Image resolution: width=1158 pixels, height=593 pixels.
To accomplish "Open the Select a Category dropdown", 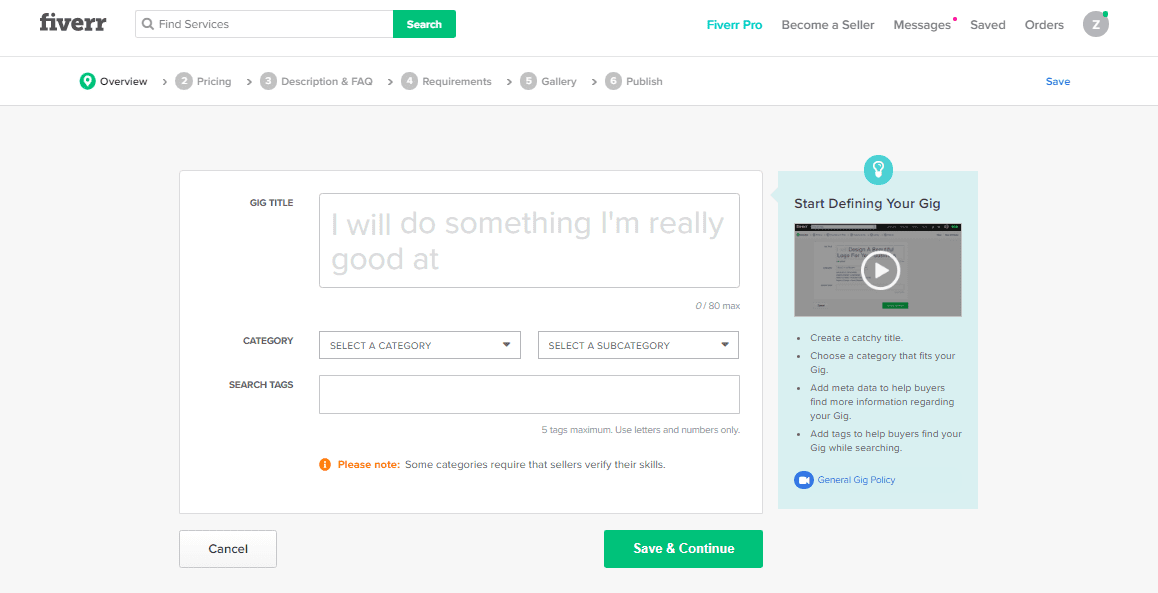I will [419, 345].
